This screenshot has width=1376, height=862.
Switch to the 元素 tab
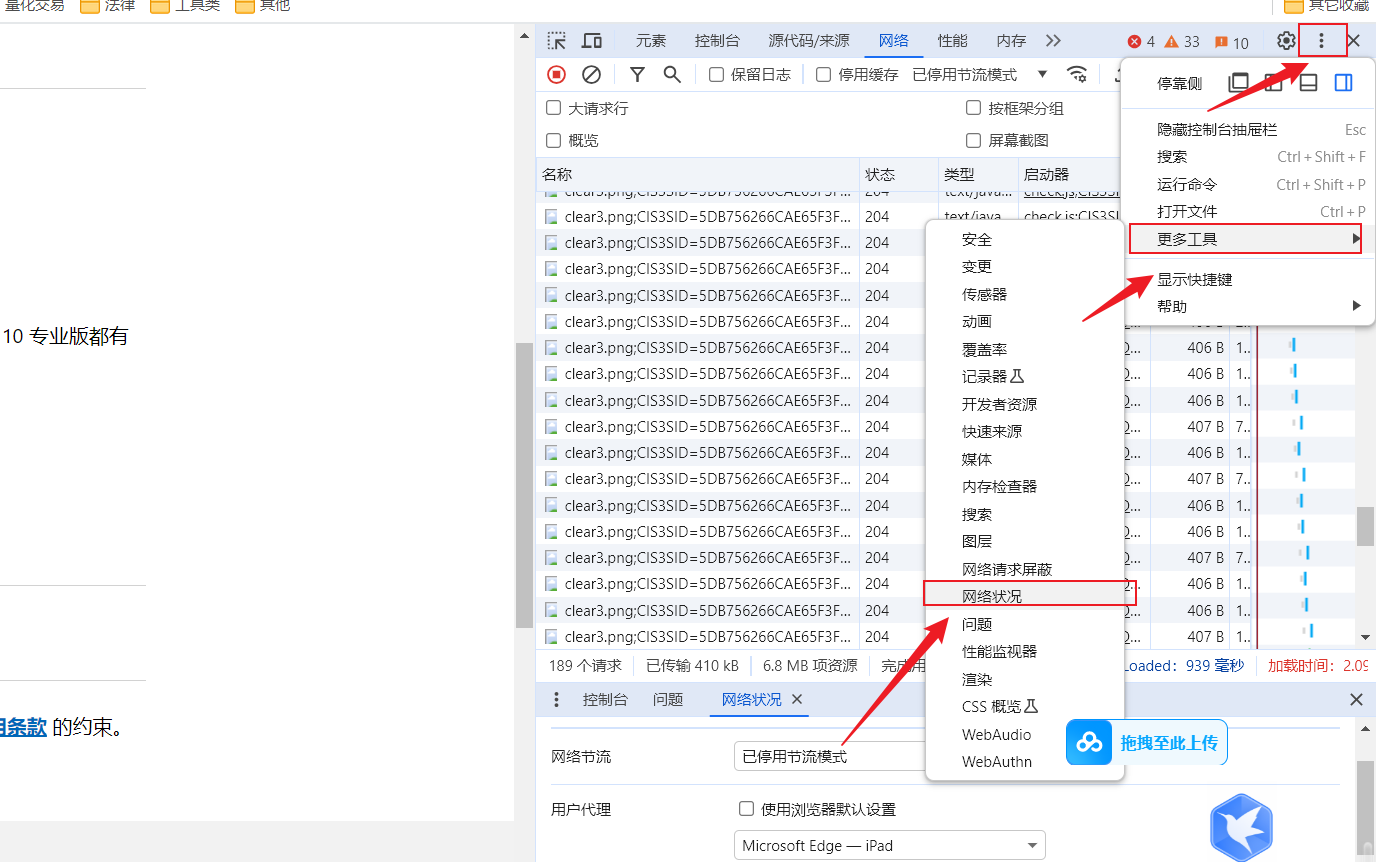[651, 41]
